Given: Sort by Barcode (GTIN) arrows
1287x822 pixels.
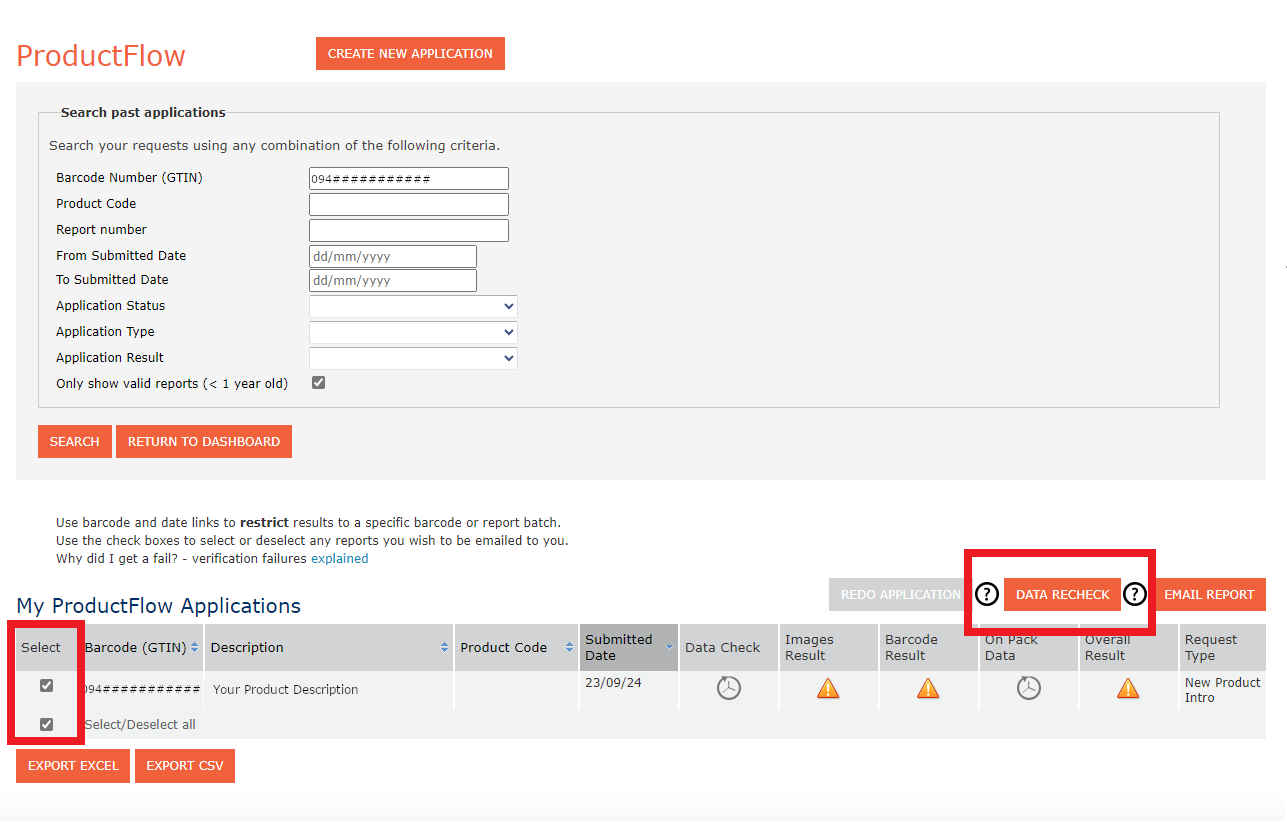Looking at the screenshot, I should 195,648.
